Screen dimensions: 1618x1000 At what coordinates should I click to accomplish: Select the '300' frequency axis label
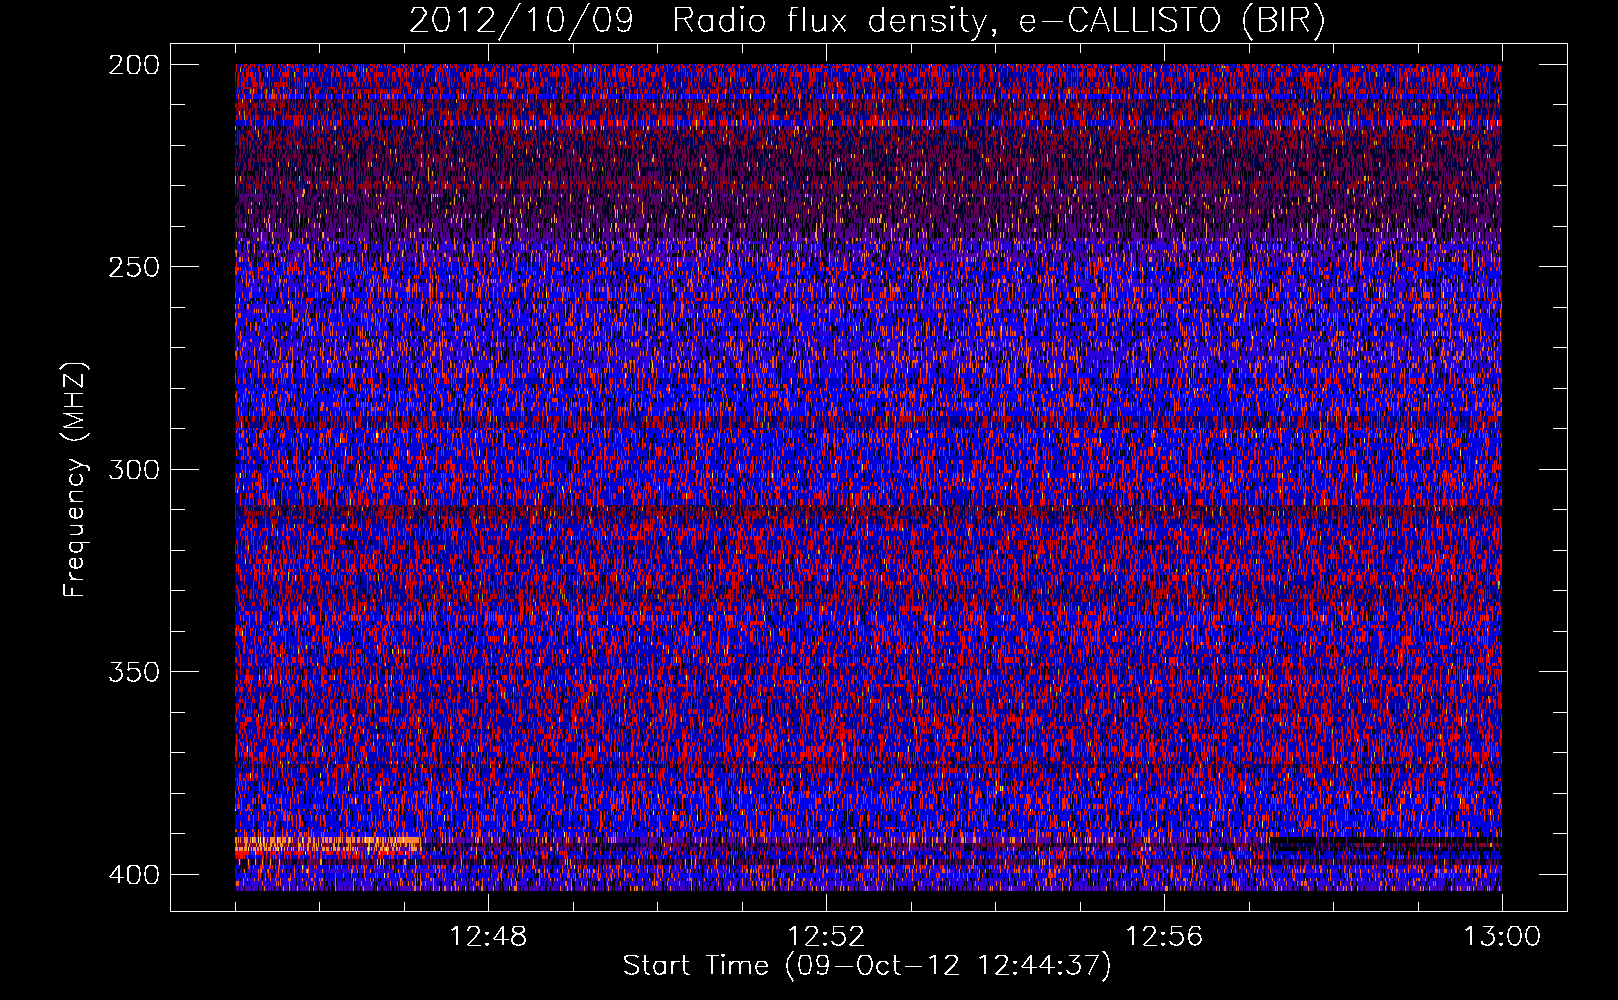133,469
